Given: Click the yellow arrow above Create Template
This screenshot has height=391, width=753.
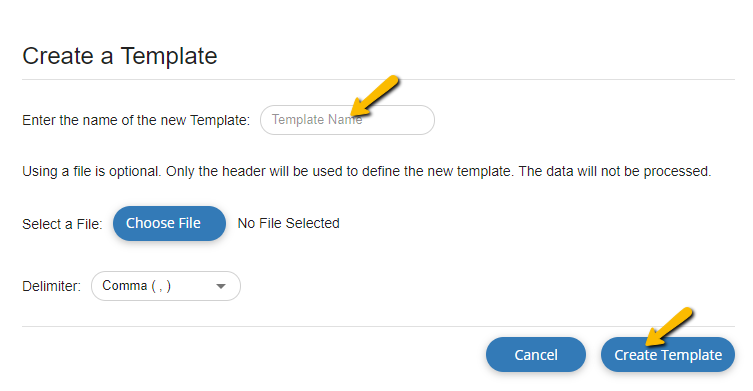Looking at the screenshot, I should tap(668, 327).
